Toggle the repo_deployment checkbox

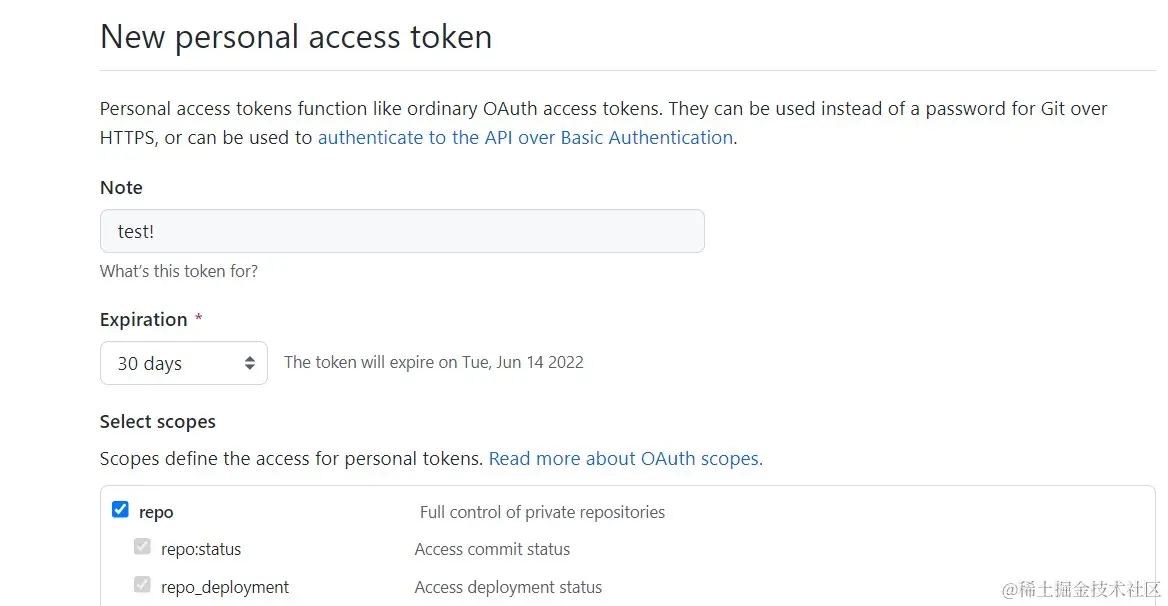142,585
